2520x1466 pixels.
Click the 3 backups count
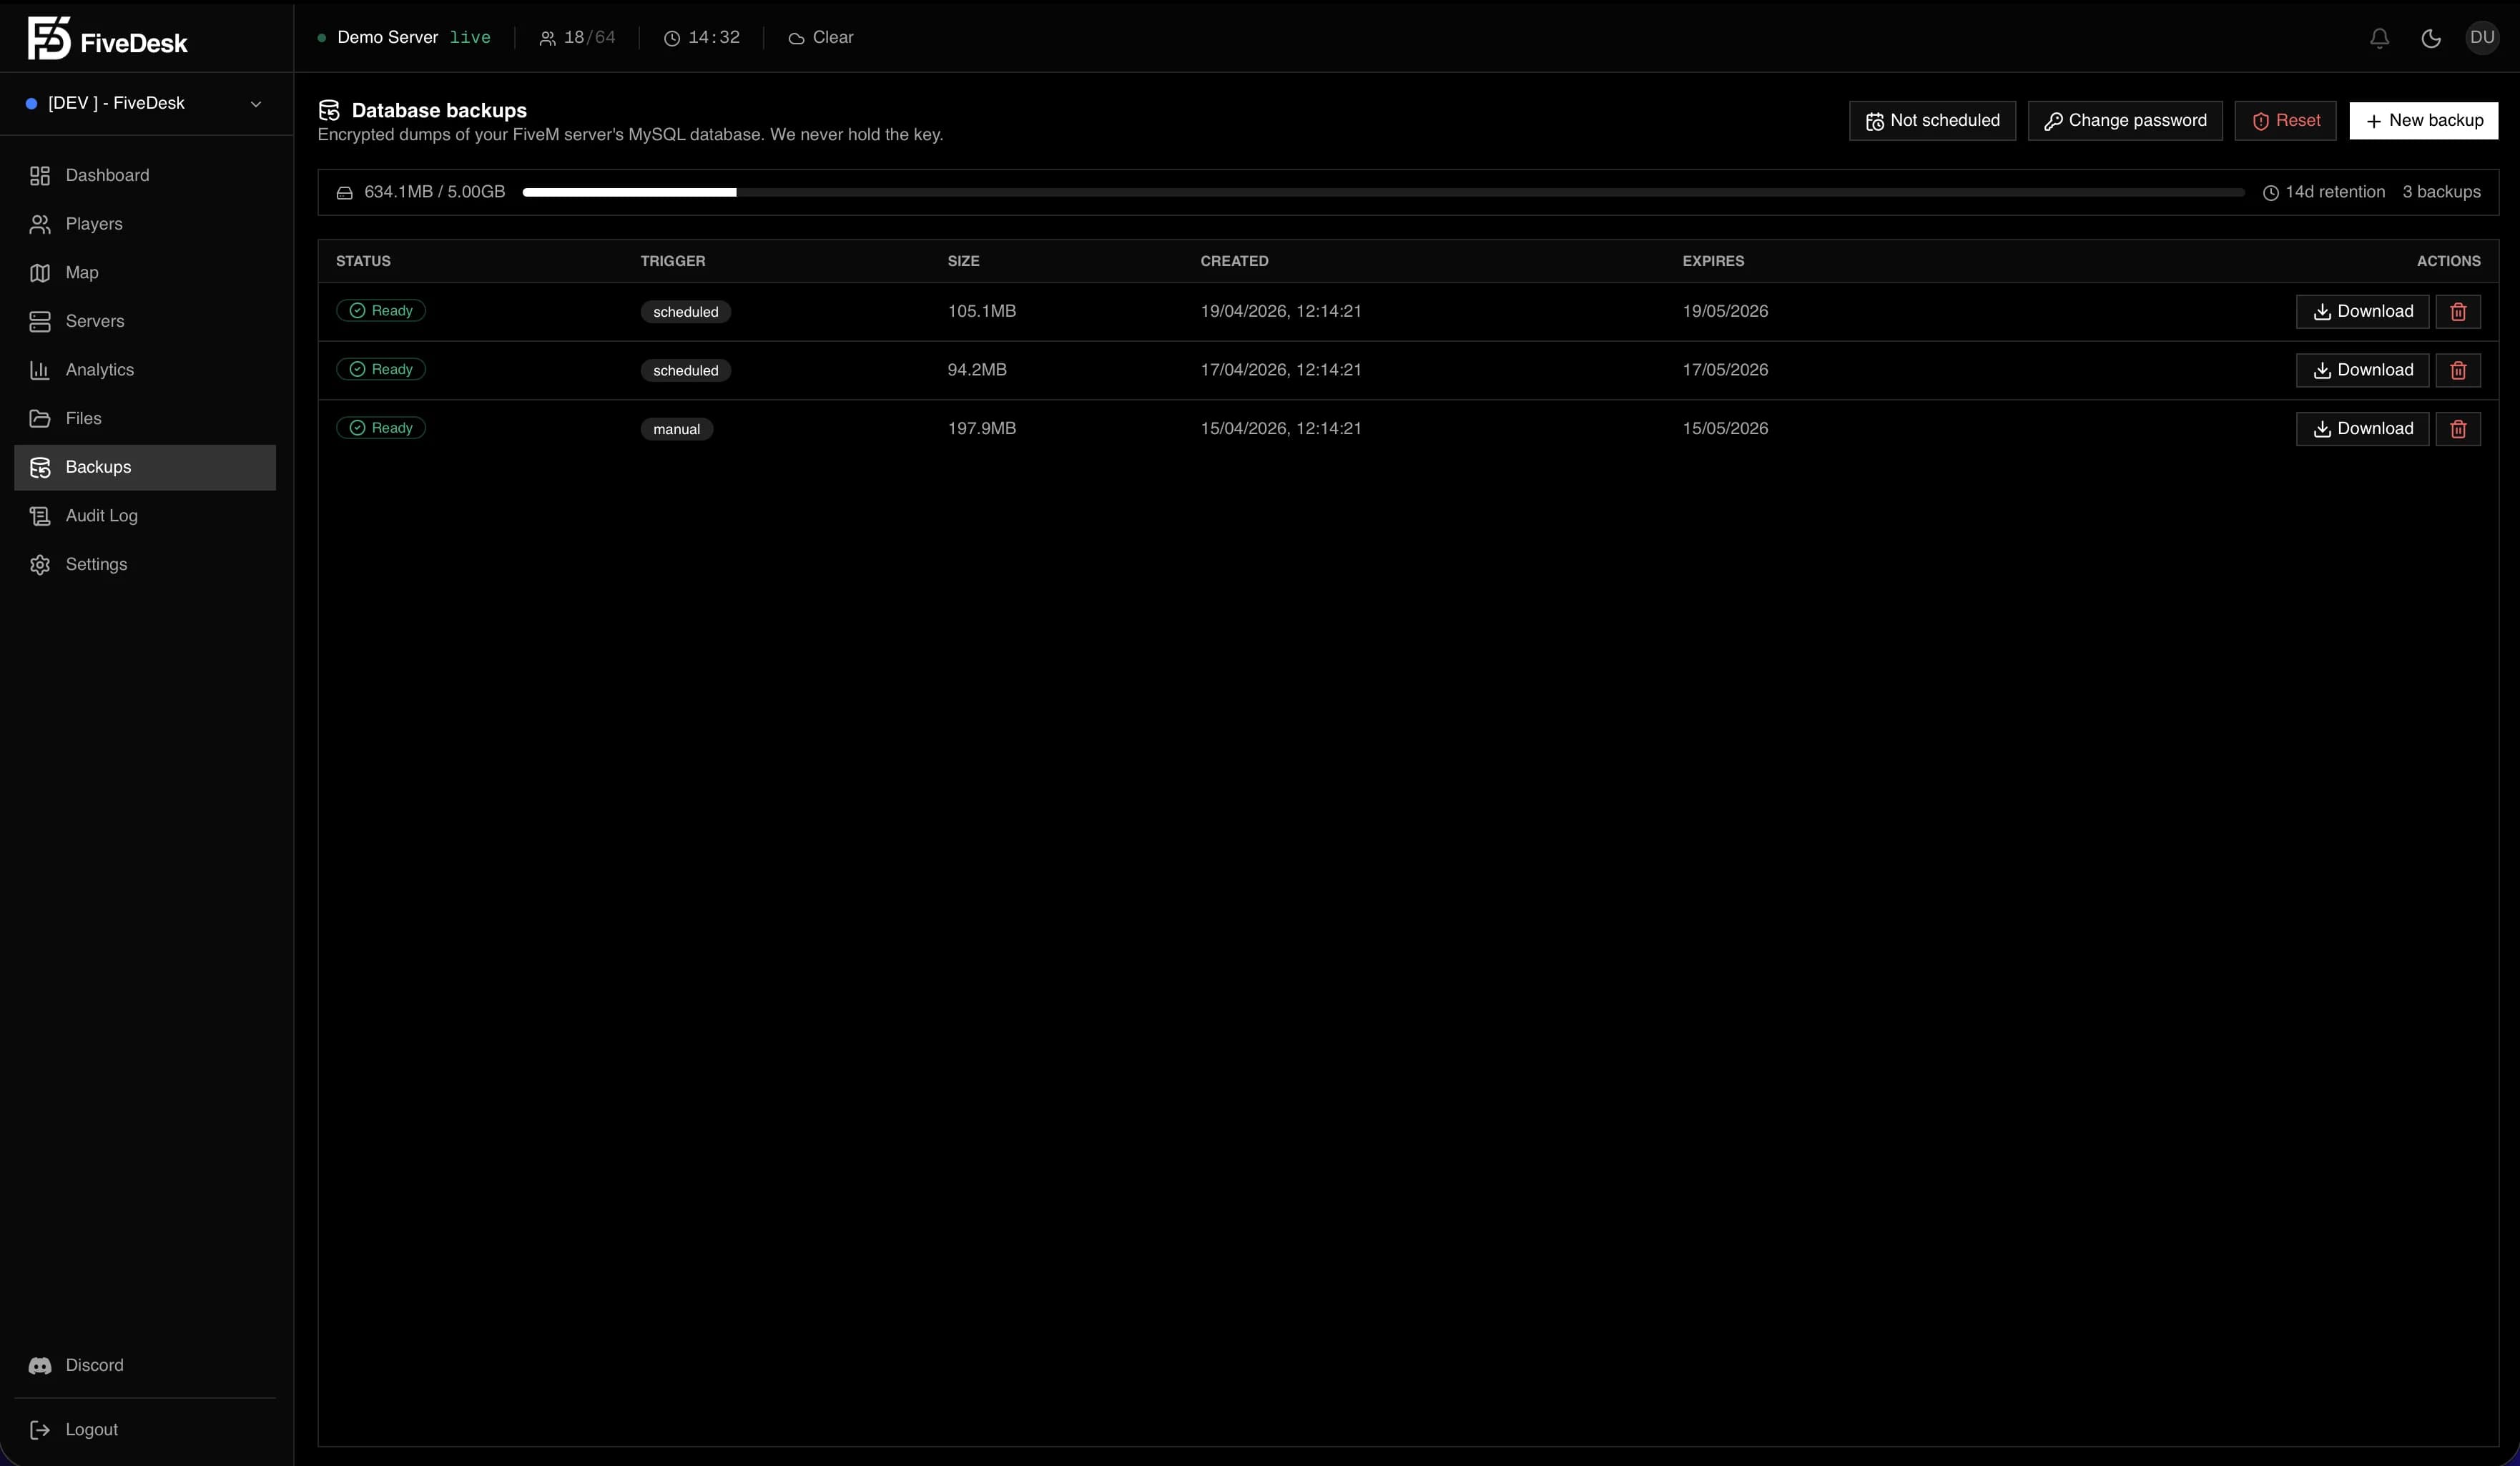(2442, 192)
